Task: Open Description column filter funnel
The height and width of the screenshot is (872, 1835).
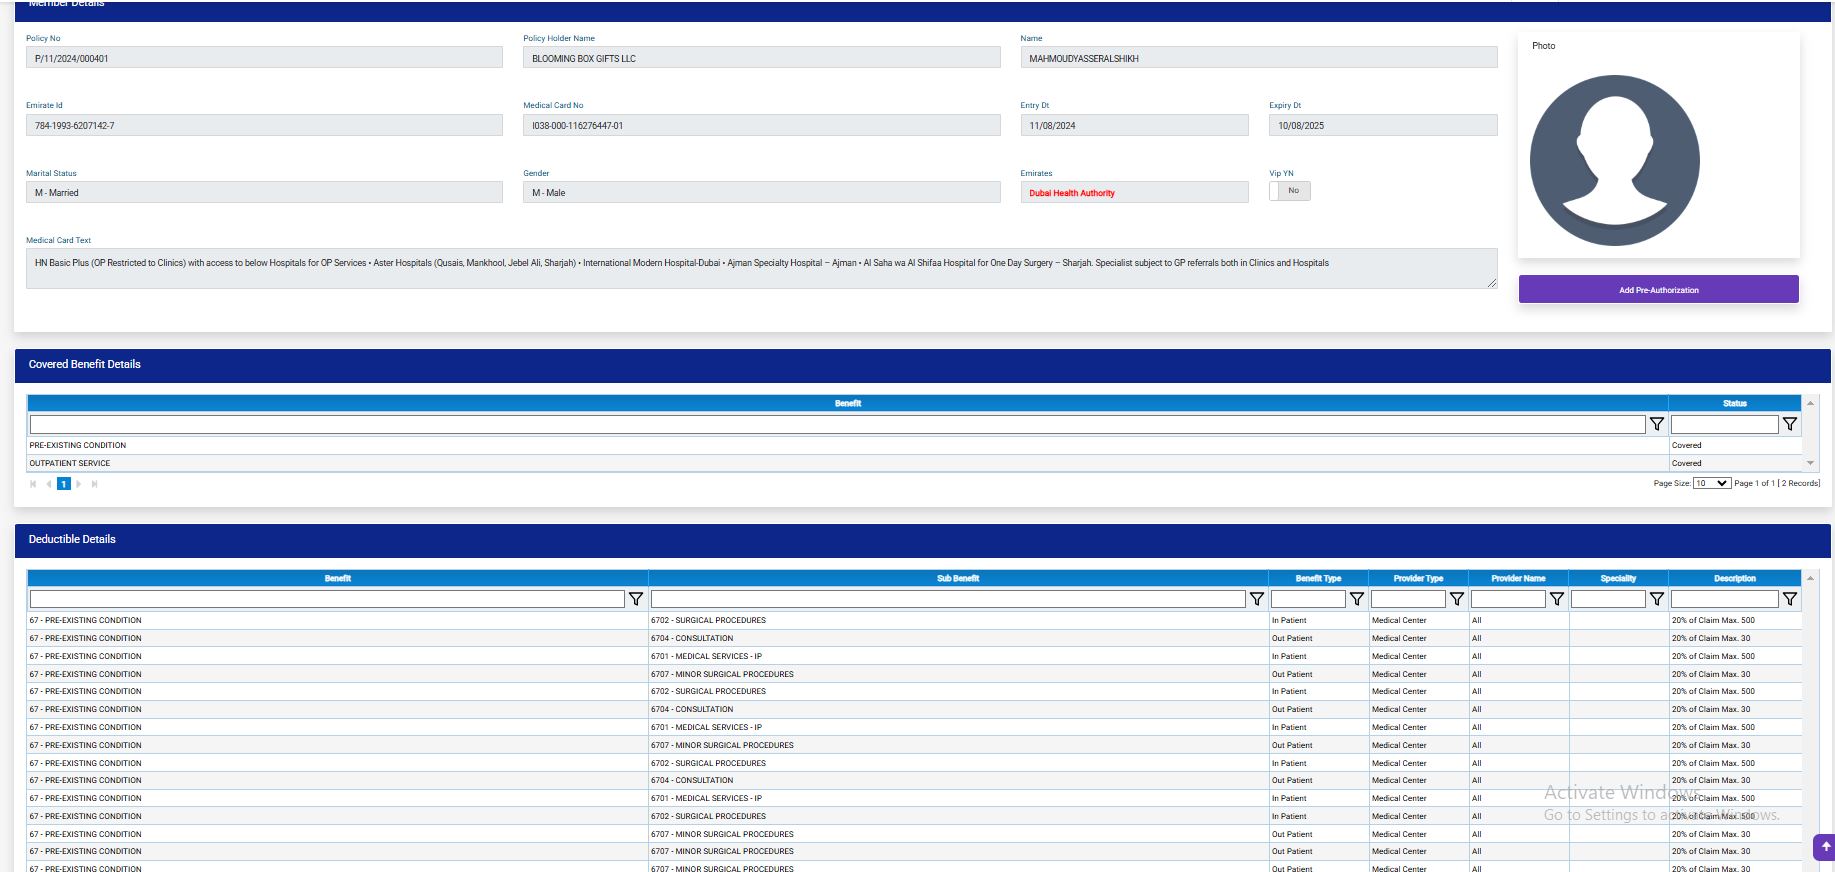Action: [x=1790, y=599]
